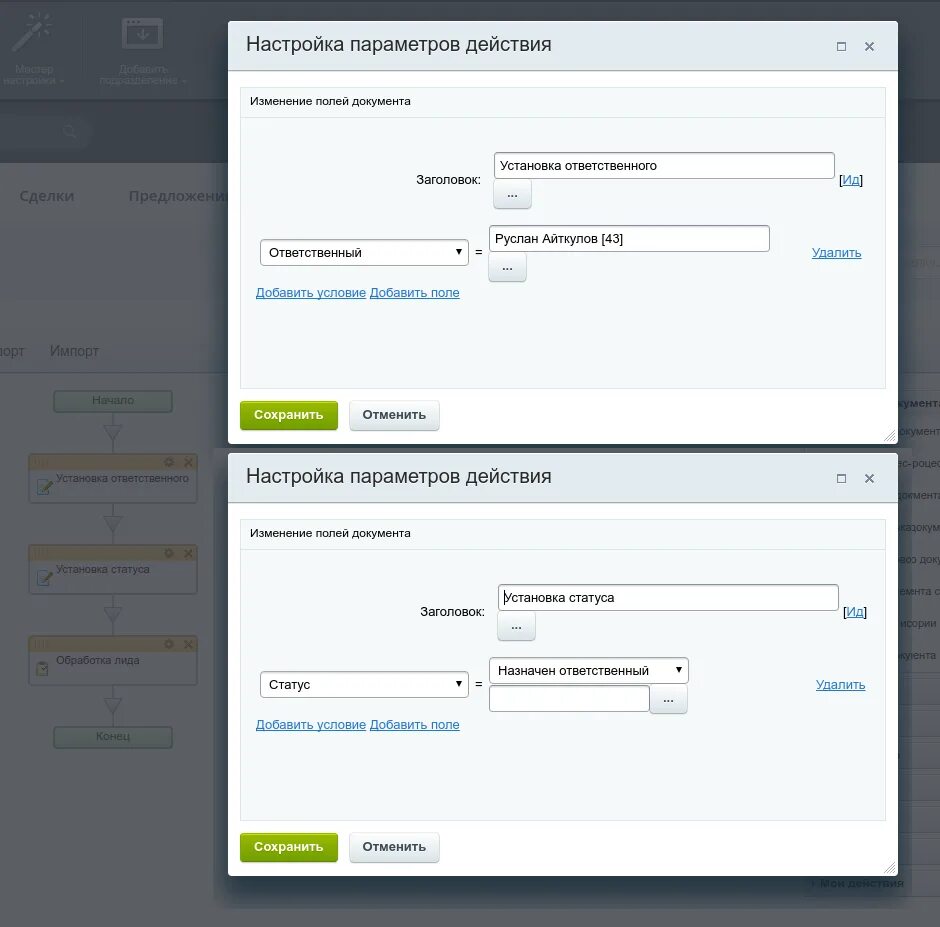Open the Предложения tab in background

coord(178,196)
